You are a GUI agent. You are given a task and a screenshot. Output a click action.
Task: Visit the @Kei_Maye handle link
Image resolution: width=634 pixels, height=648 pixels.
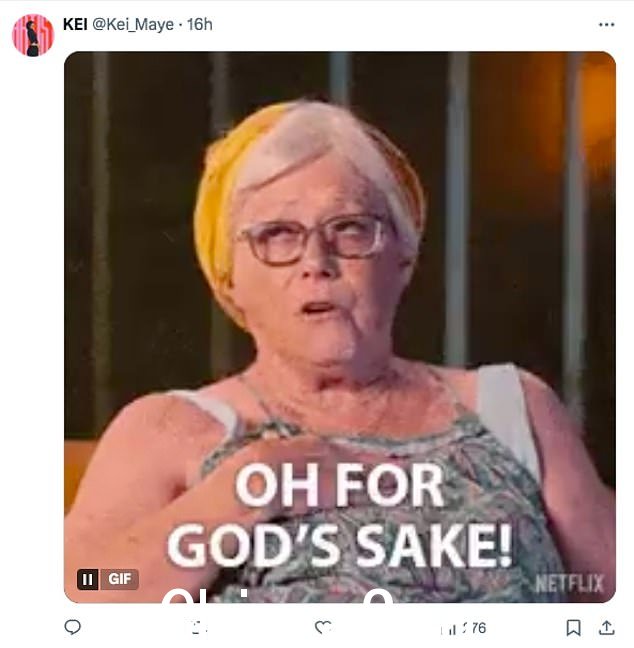tap(133, 25)
